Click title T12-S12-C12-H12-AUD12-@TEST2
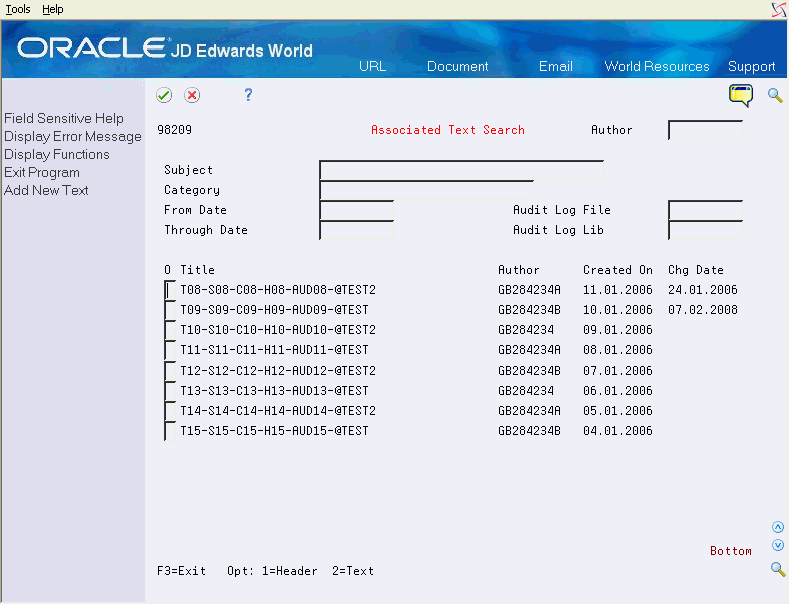The image size is (789, 604). point(278,371)
